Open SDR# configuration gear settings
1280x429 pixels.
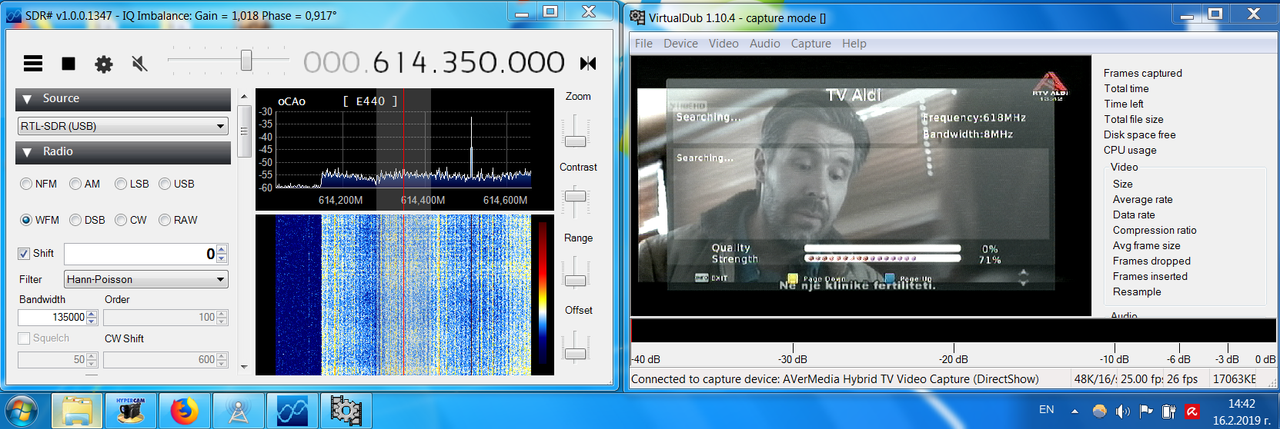pos(104,63)
